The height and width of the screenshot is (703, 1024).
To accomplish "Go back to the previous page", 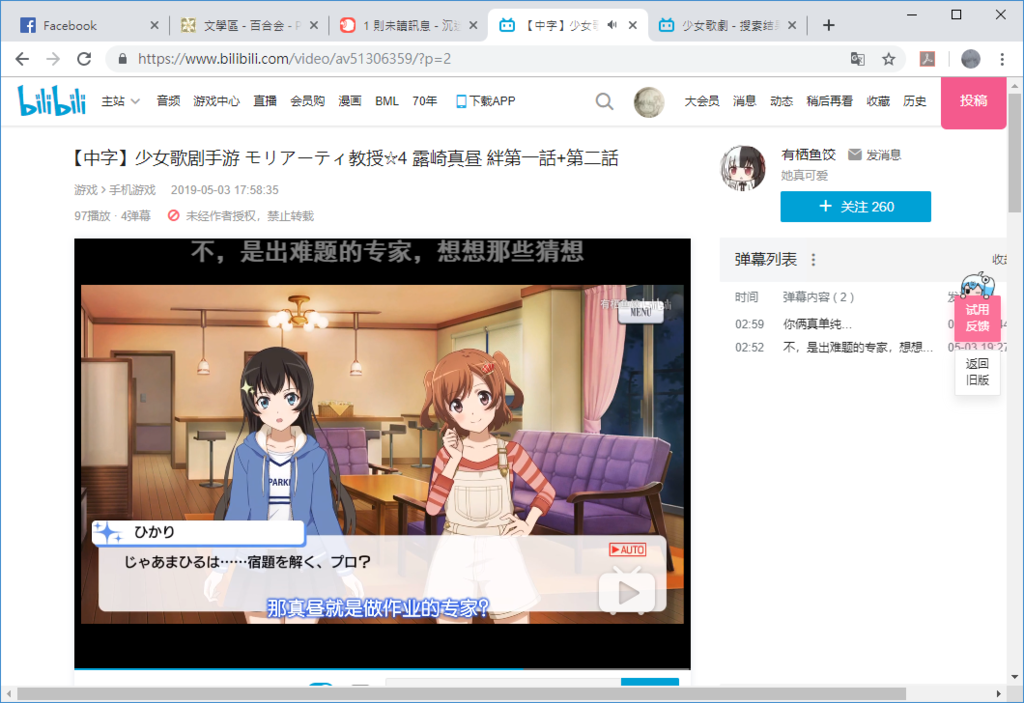I will (22, 59).
